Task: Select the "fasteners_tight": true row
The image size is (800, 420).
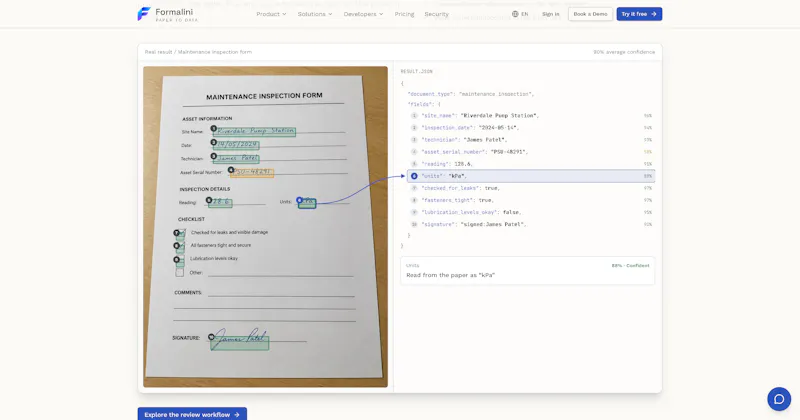Action: click(531, 200)
